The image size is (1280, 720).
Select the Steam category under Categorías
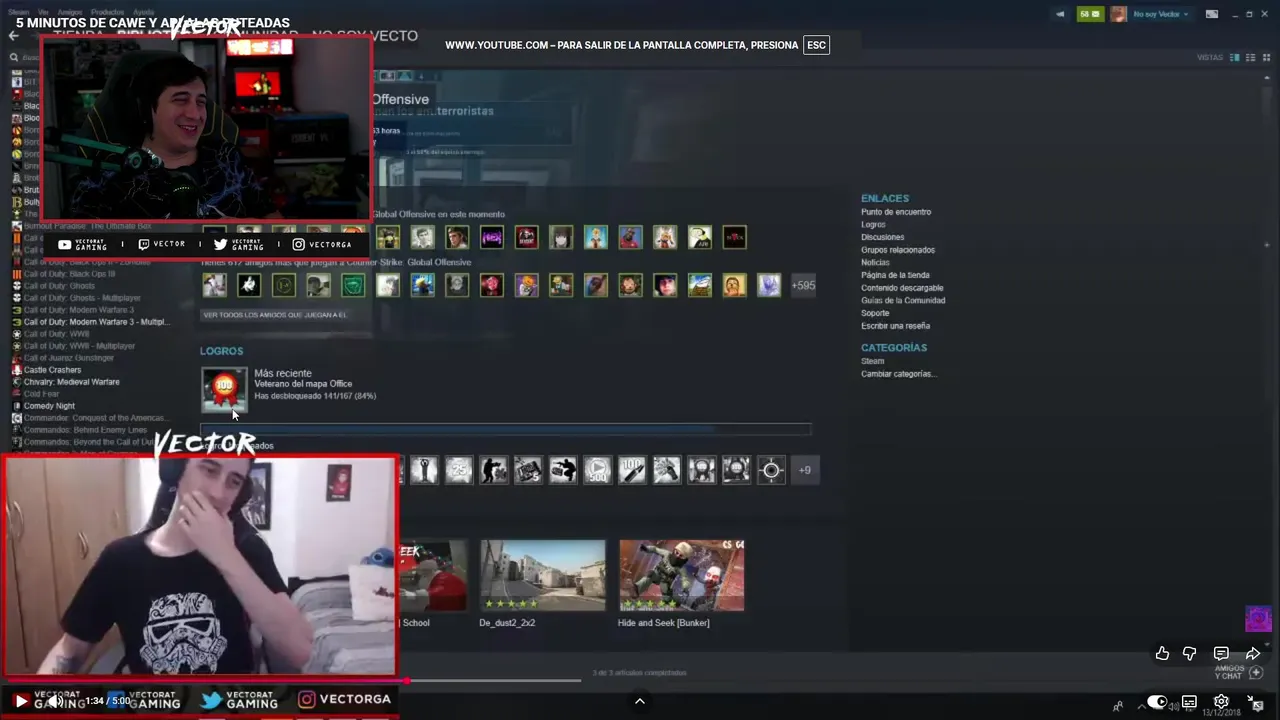pos(872,361)
